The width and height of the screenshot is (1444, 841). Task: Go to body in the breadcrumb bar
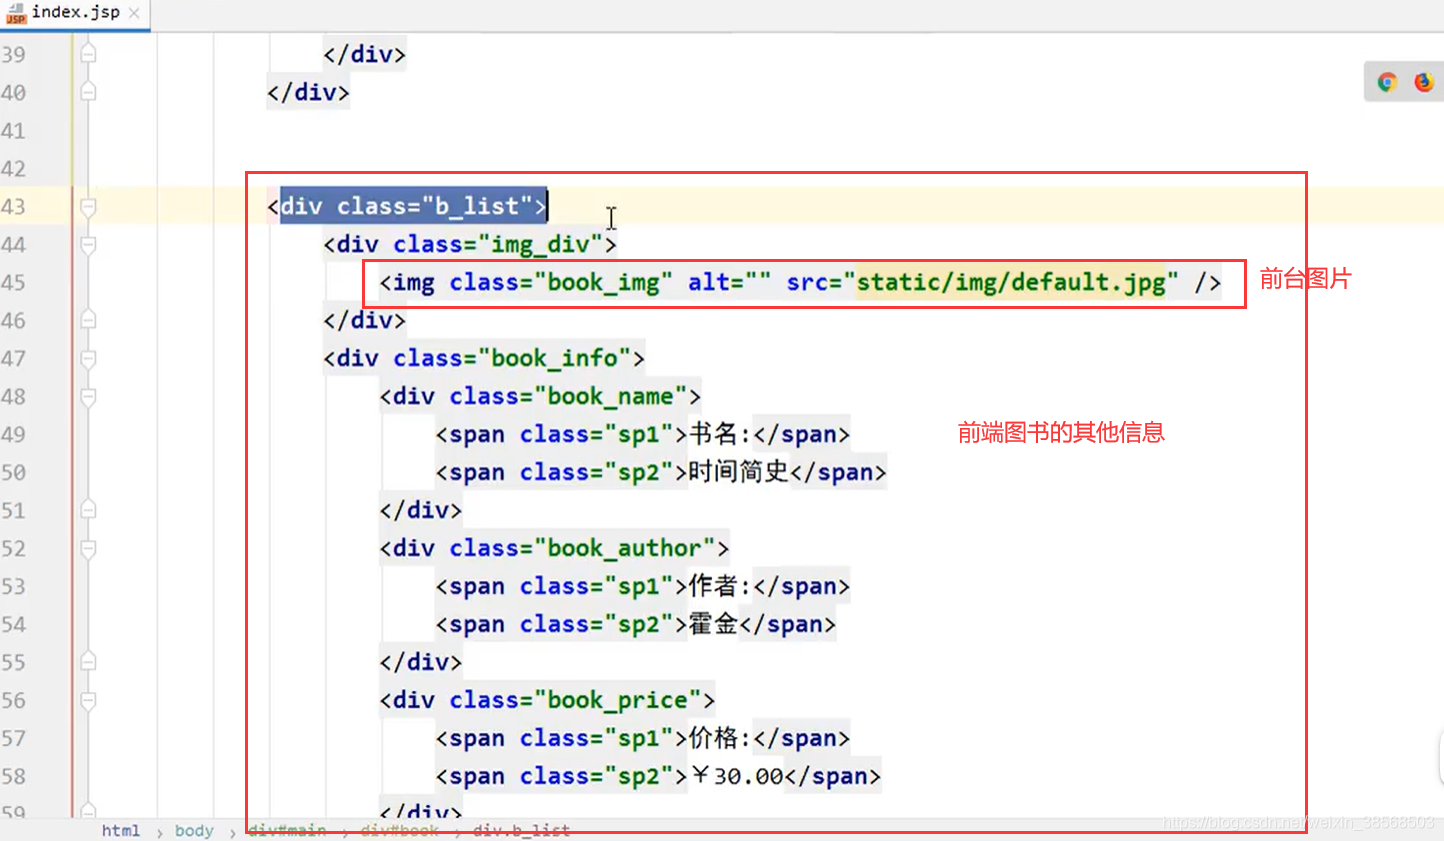point(194,830)
